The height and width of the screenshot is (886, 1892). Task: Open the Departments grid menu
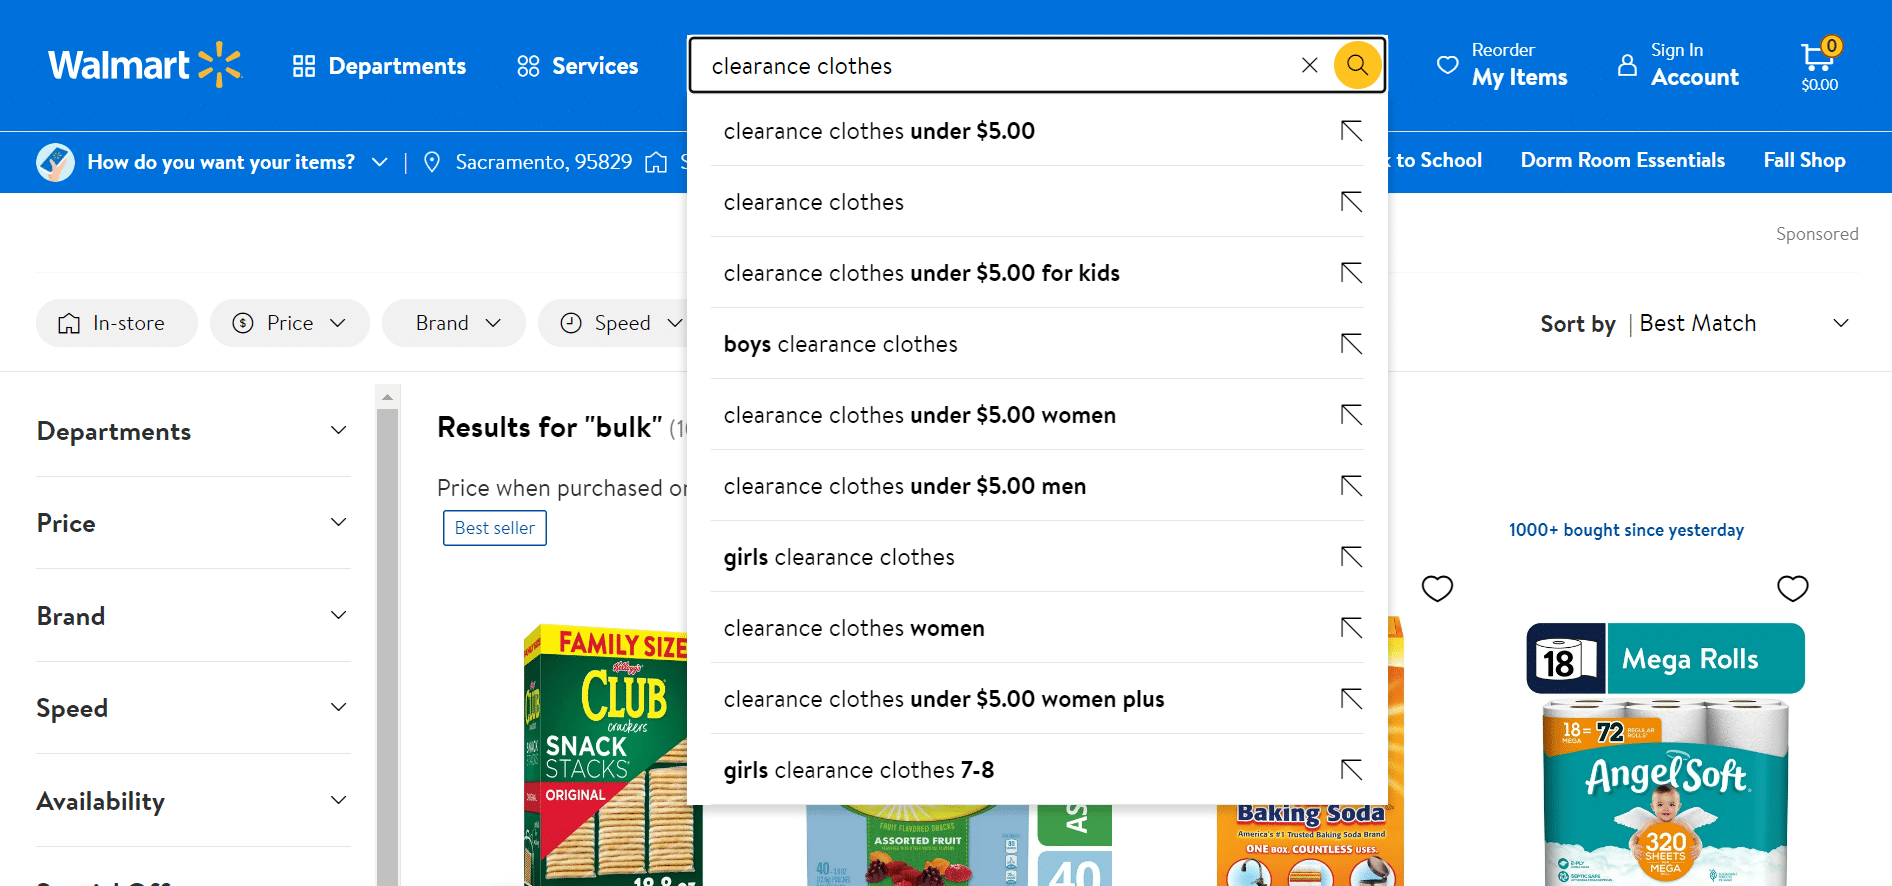tap(379, 66)
